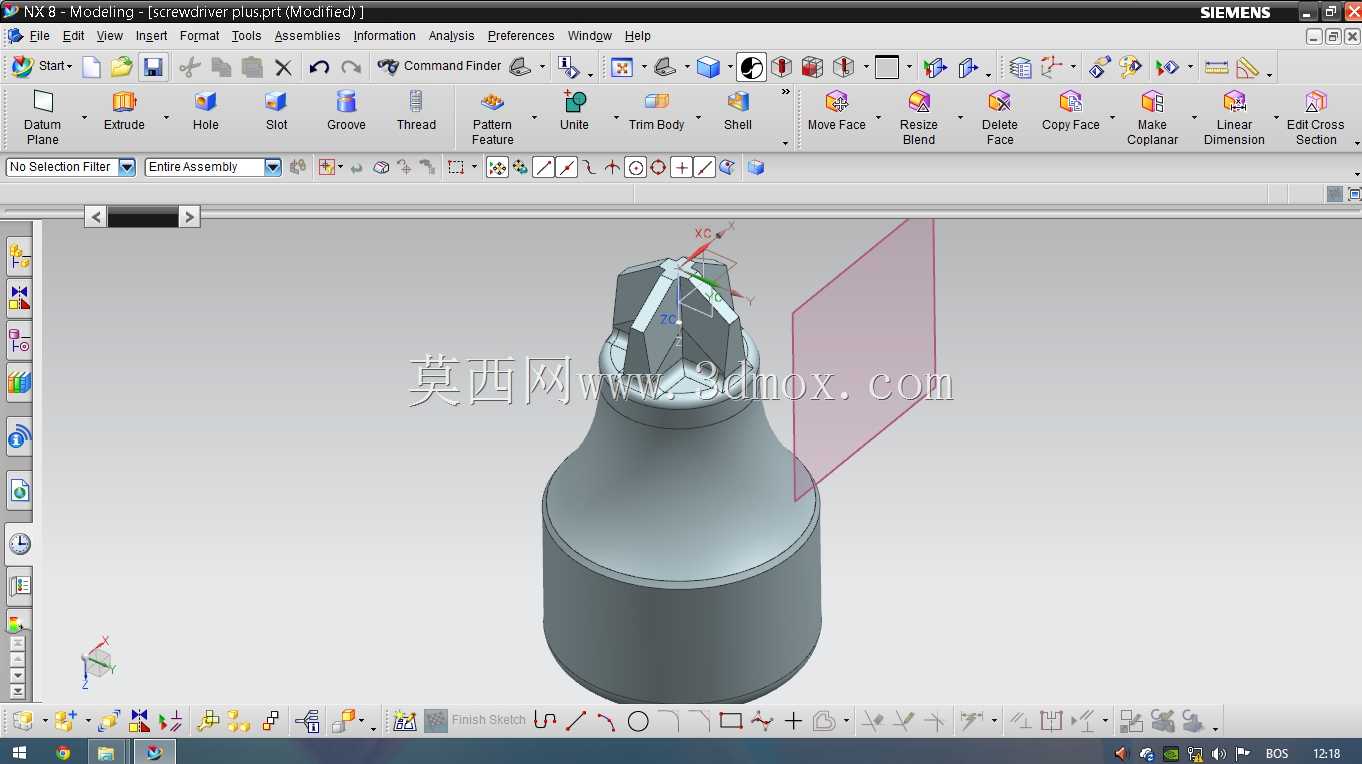Open the Assembly Navigator side tab
Image resolution: width=1362 pixels, height=764 pixels.
pyautogui.click(x=19, y=257)
